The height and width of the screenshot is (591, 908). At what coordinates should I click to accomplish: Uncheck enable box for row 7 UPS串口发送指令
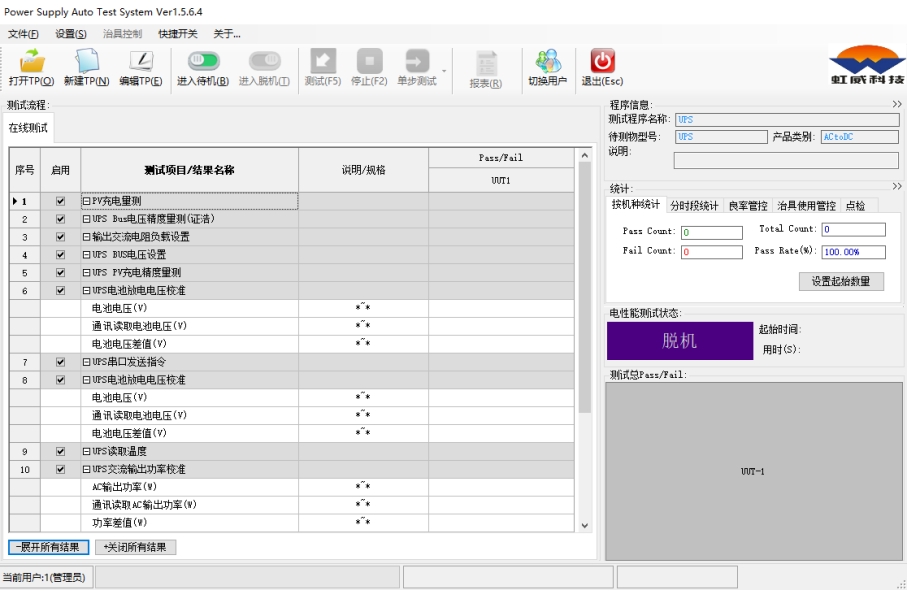click(60, 362)
